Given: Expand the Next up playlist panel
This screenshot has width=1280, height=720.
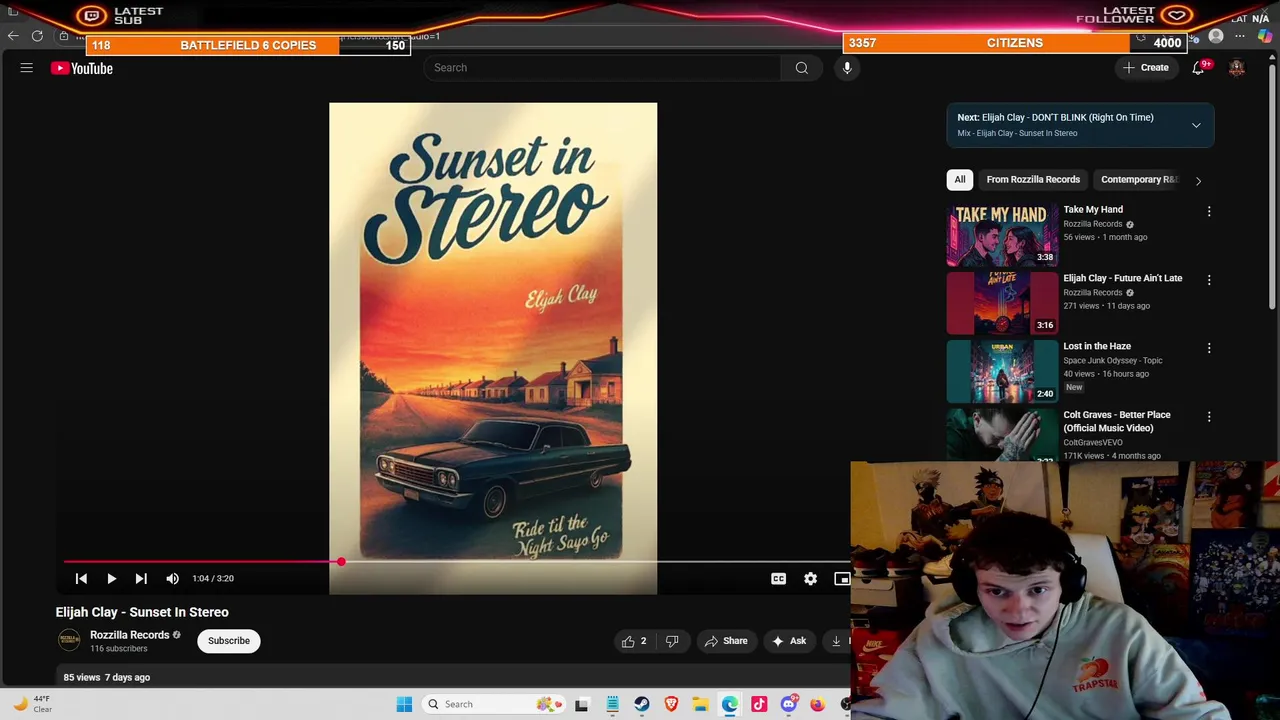Looking at the screenshot, I should pos(1196,125).
